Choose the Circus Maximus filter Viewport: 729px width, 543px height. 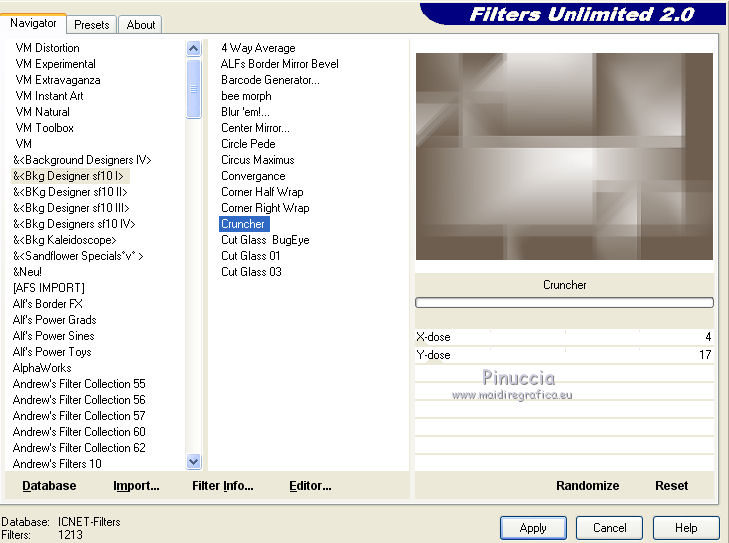258,160
